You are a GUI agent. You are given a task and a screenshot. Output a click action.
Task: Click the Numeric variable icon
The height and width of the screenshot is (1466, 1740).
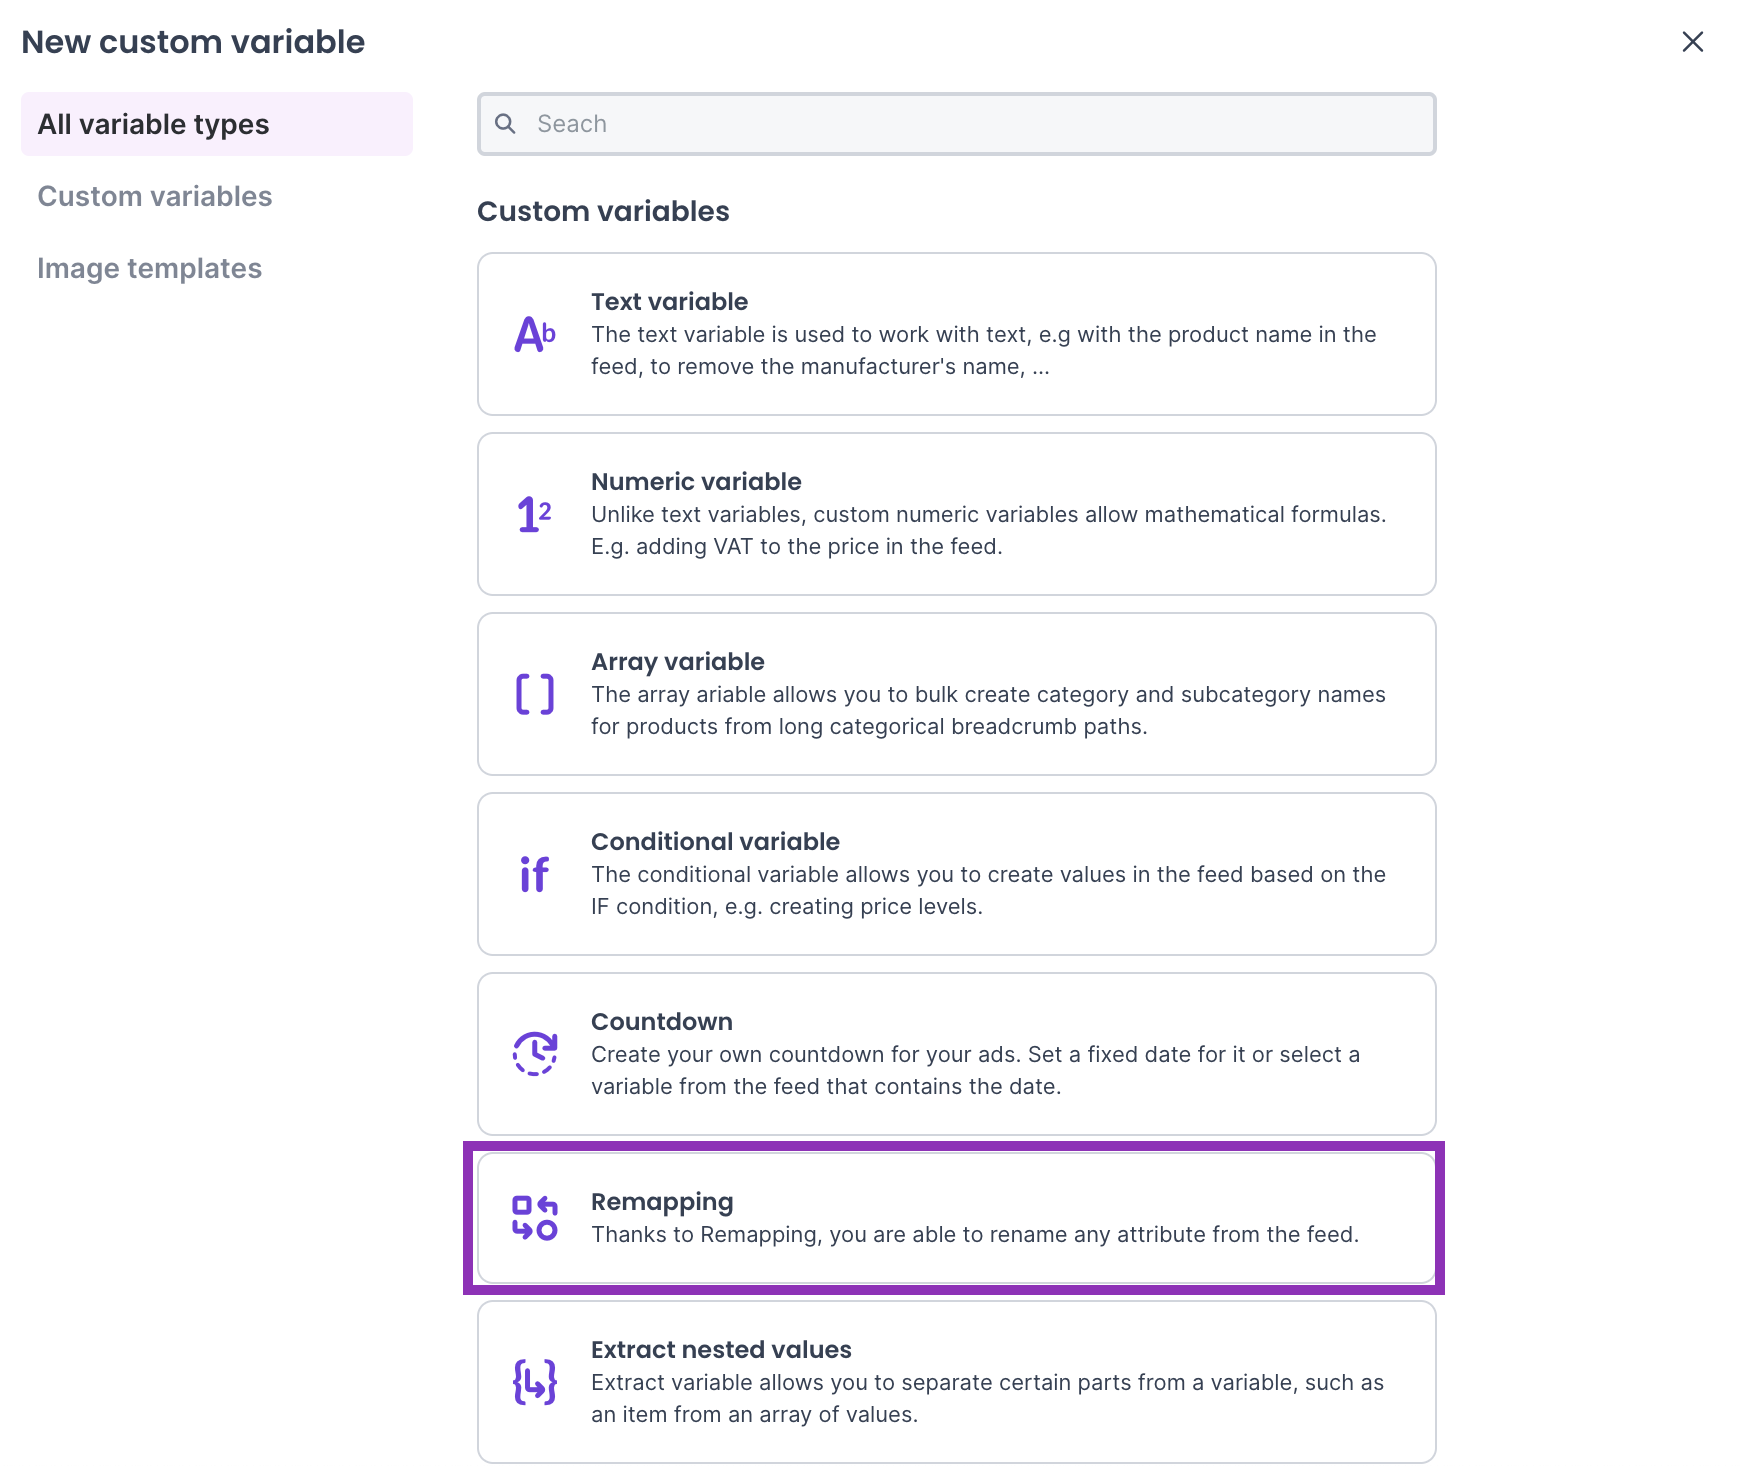(x=534, y=514)
